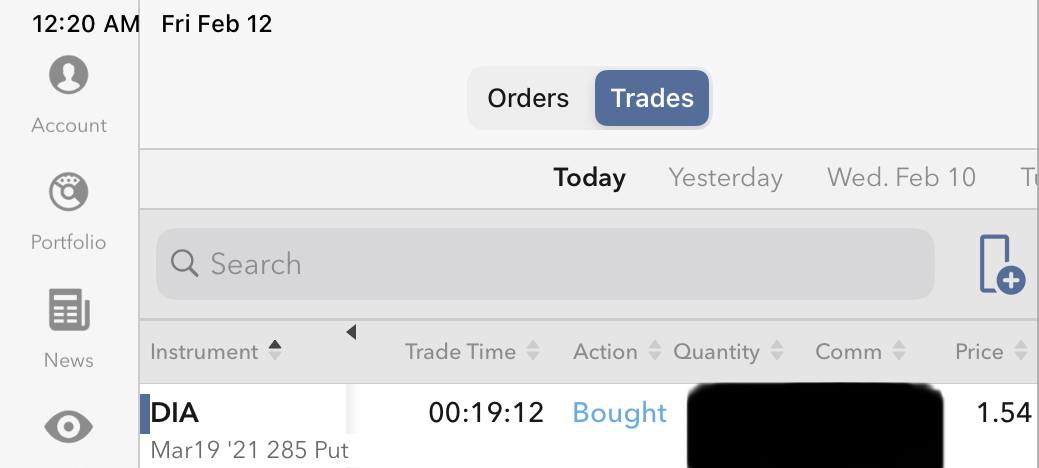Select the Today date tab
Screen dimensions: 1039x468
pyautogui.click(x=589, y=178)
